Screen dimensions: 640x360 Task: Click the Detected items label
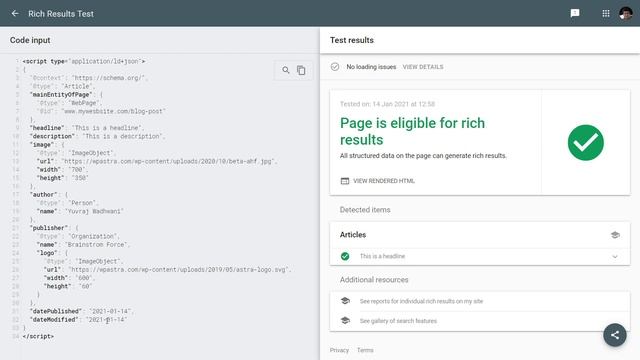point(365,210)
